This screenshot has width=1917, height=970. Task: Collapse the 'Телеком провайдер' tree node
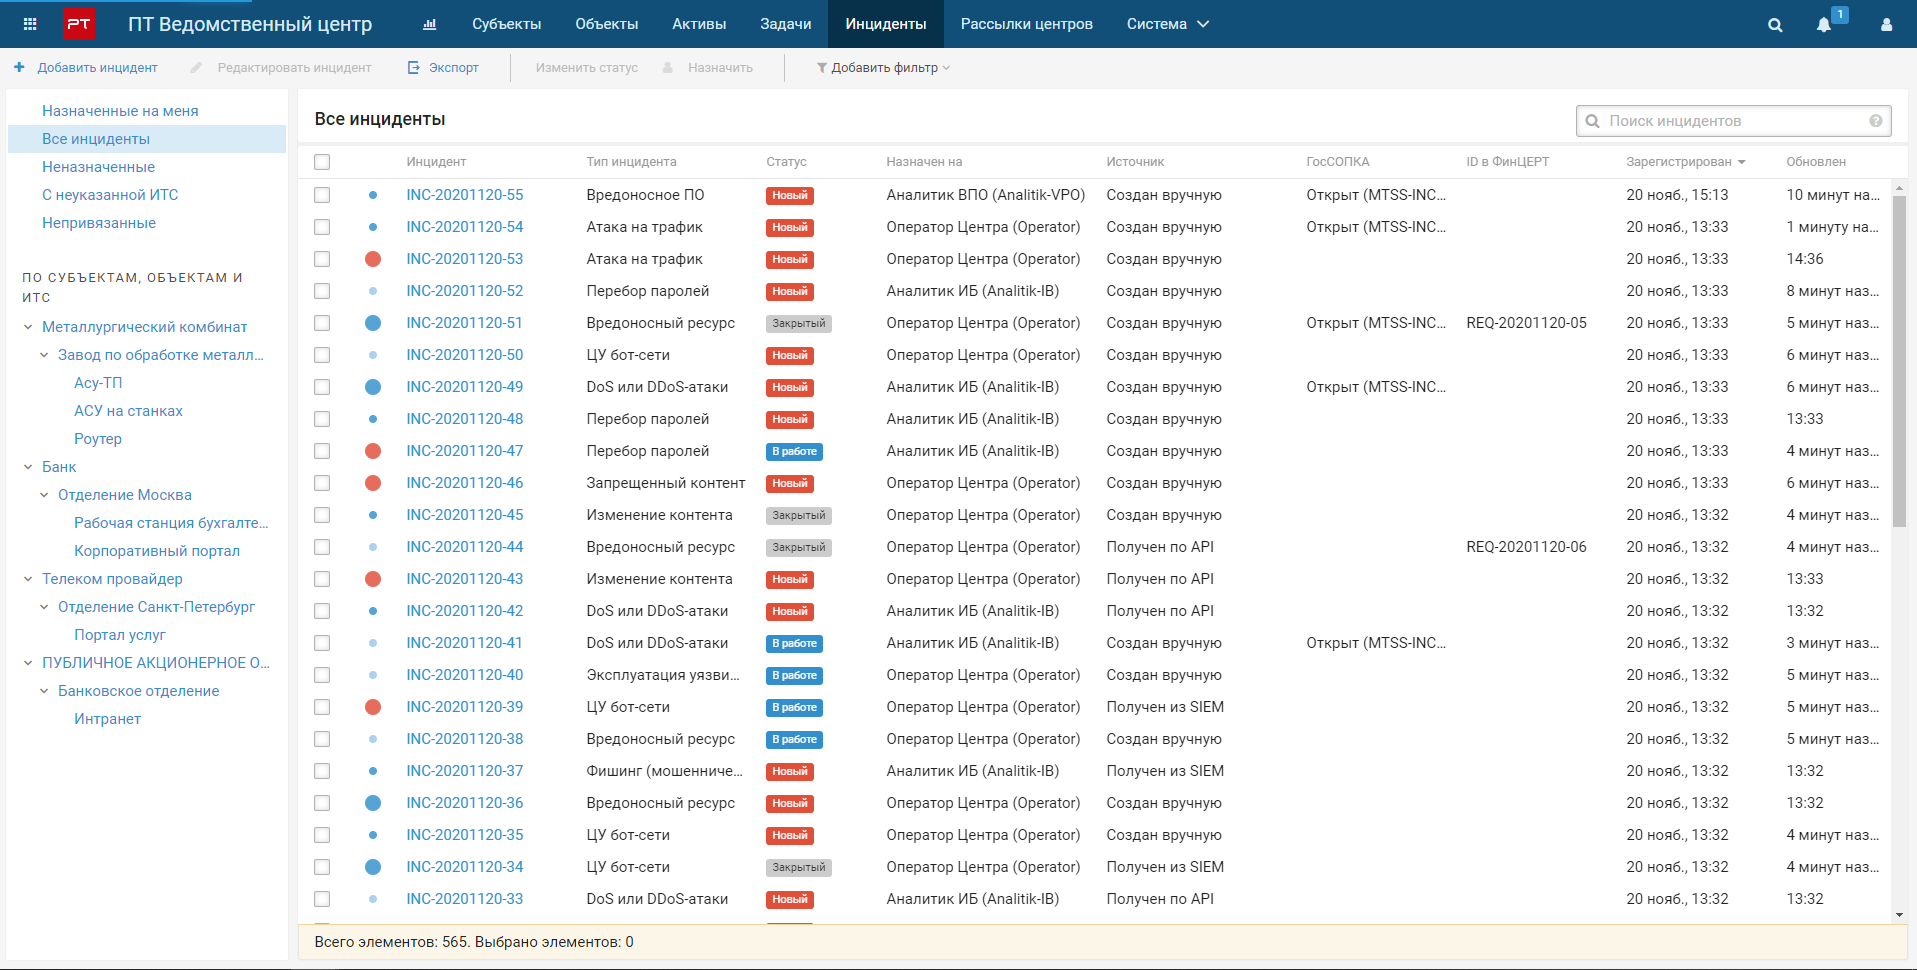tap(28, 579)
